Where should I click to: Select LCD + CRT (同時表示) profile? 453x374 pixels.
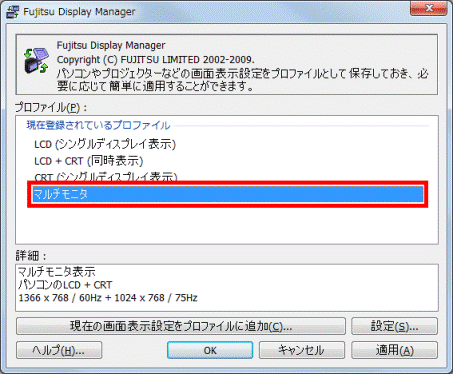88,161
